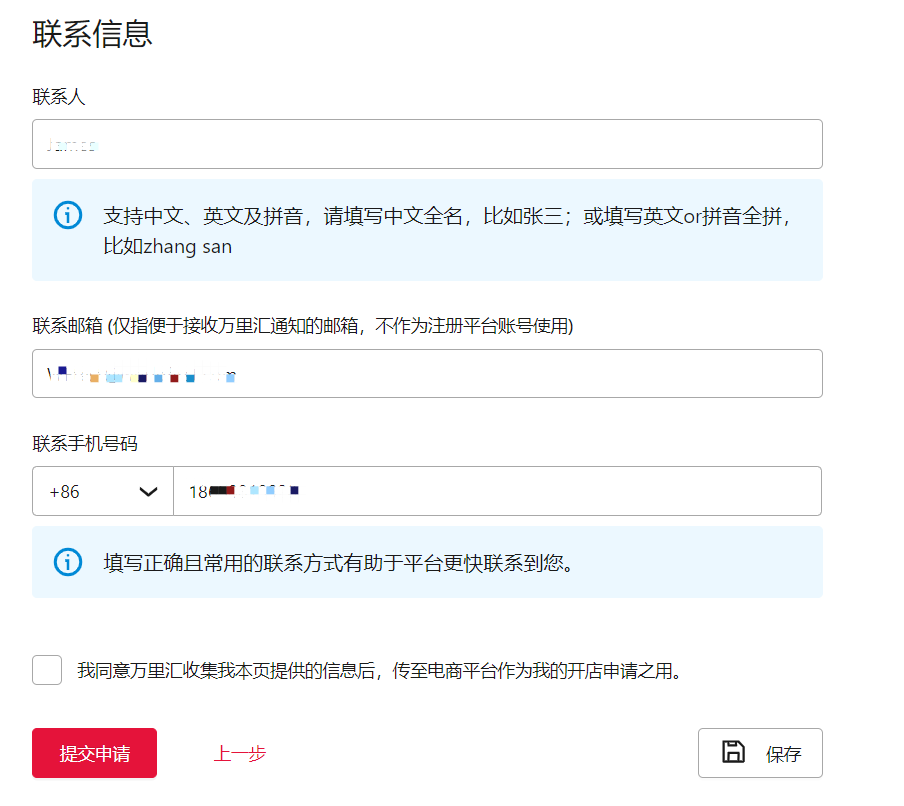Click the 联系人 field label

pos(59,97)
